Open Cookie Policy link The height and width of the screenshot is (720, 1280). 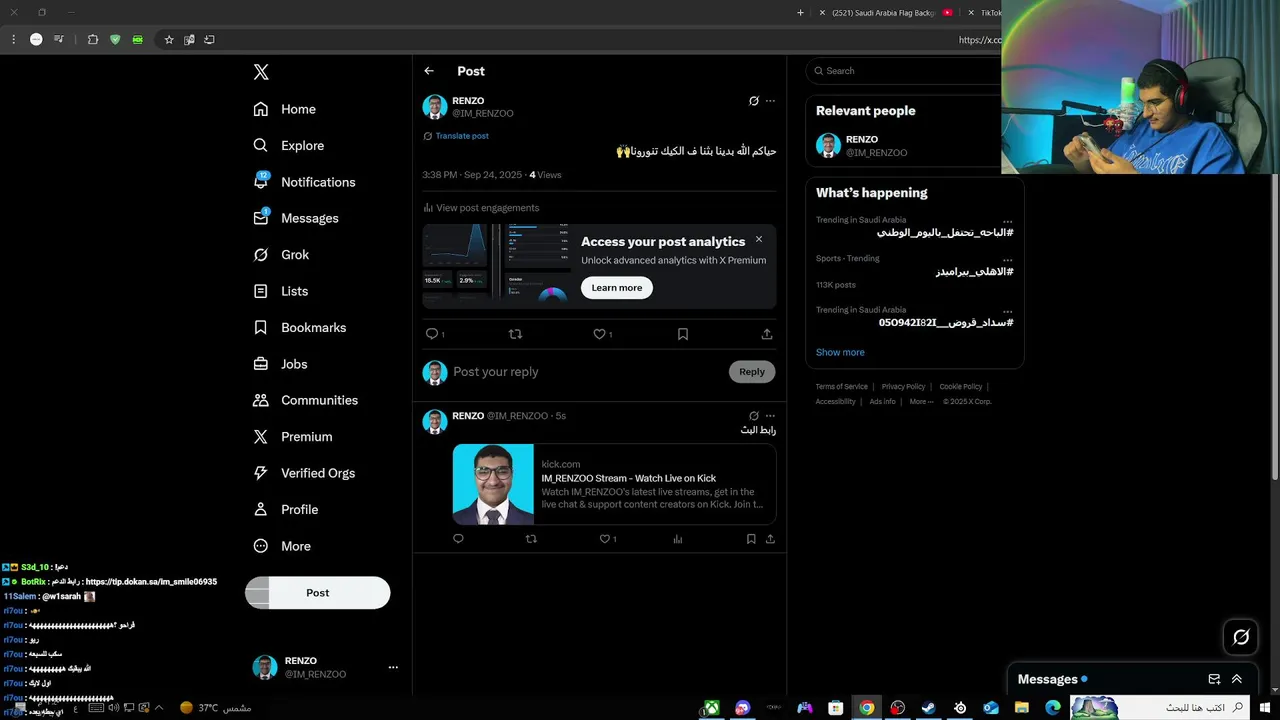coord(960,387)
